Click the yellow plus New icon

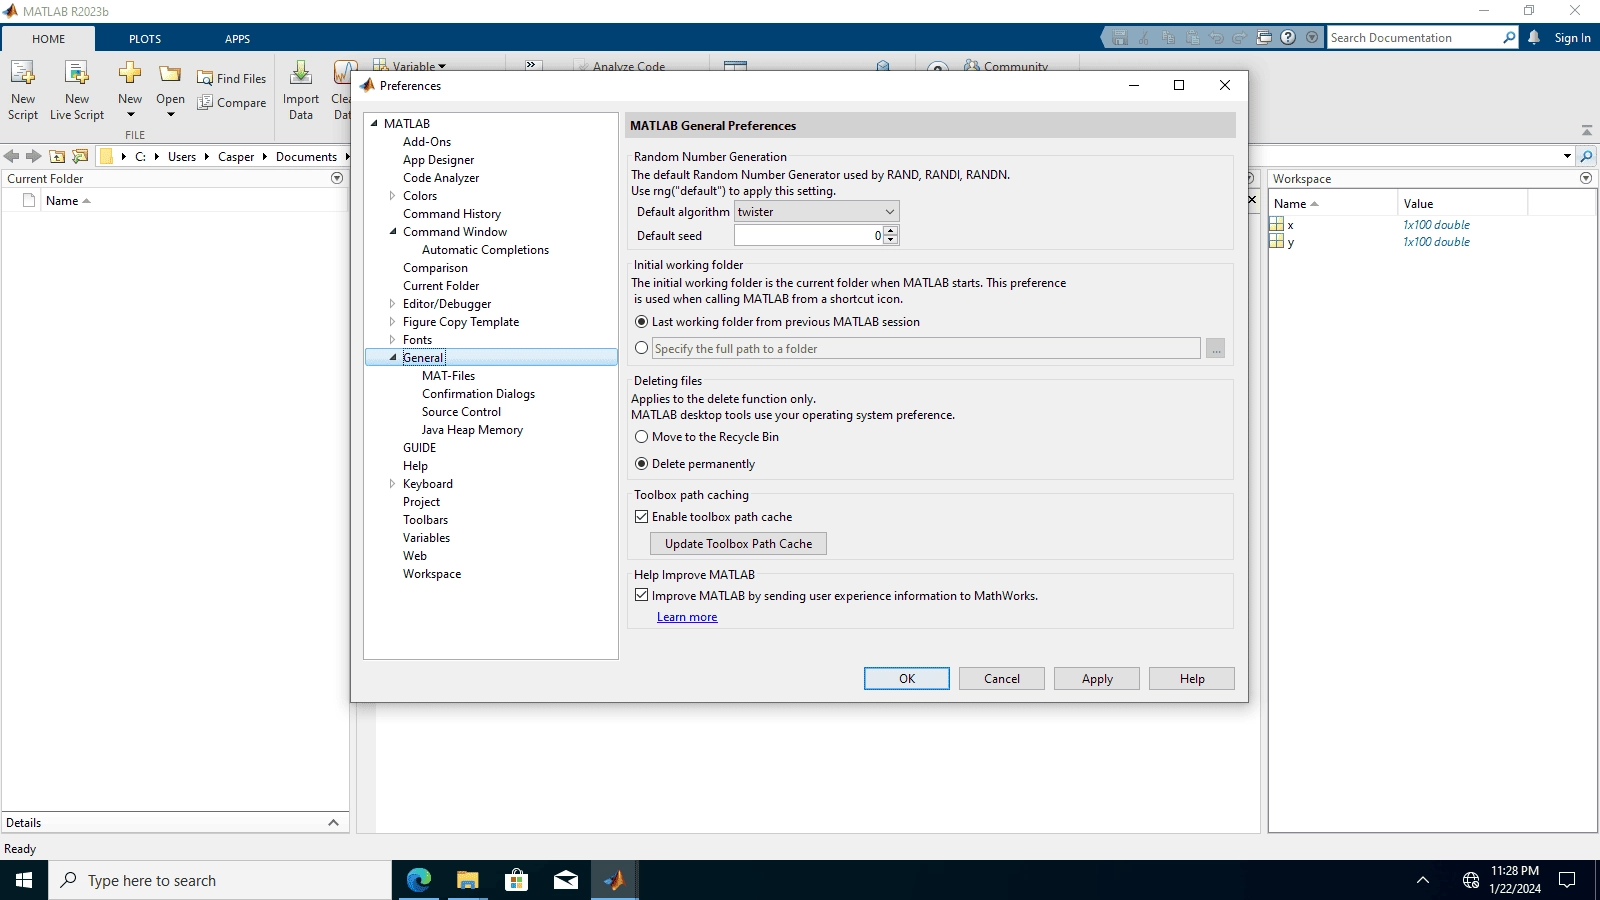click(130, 72)
